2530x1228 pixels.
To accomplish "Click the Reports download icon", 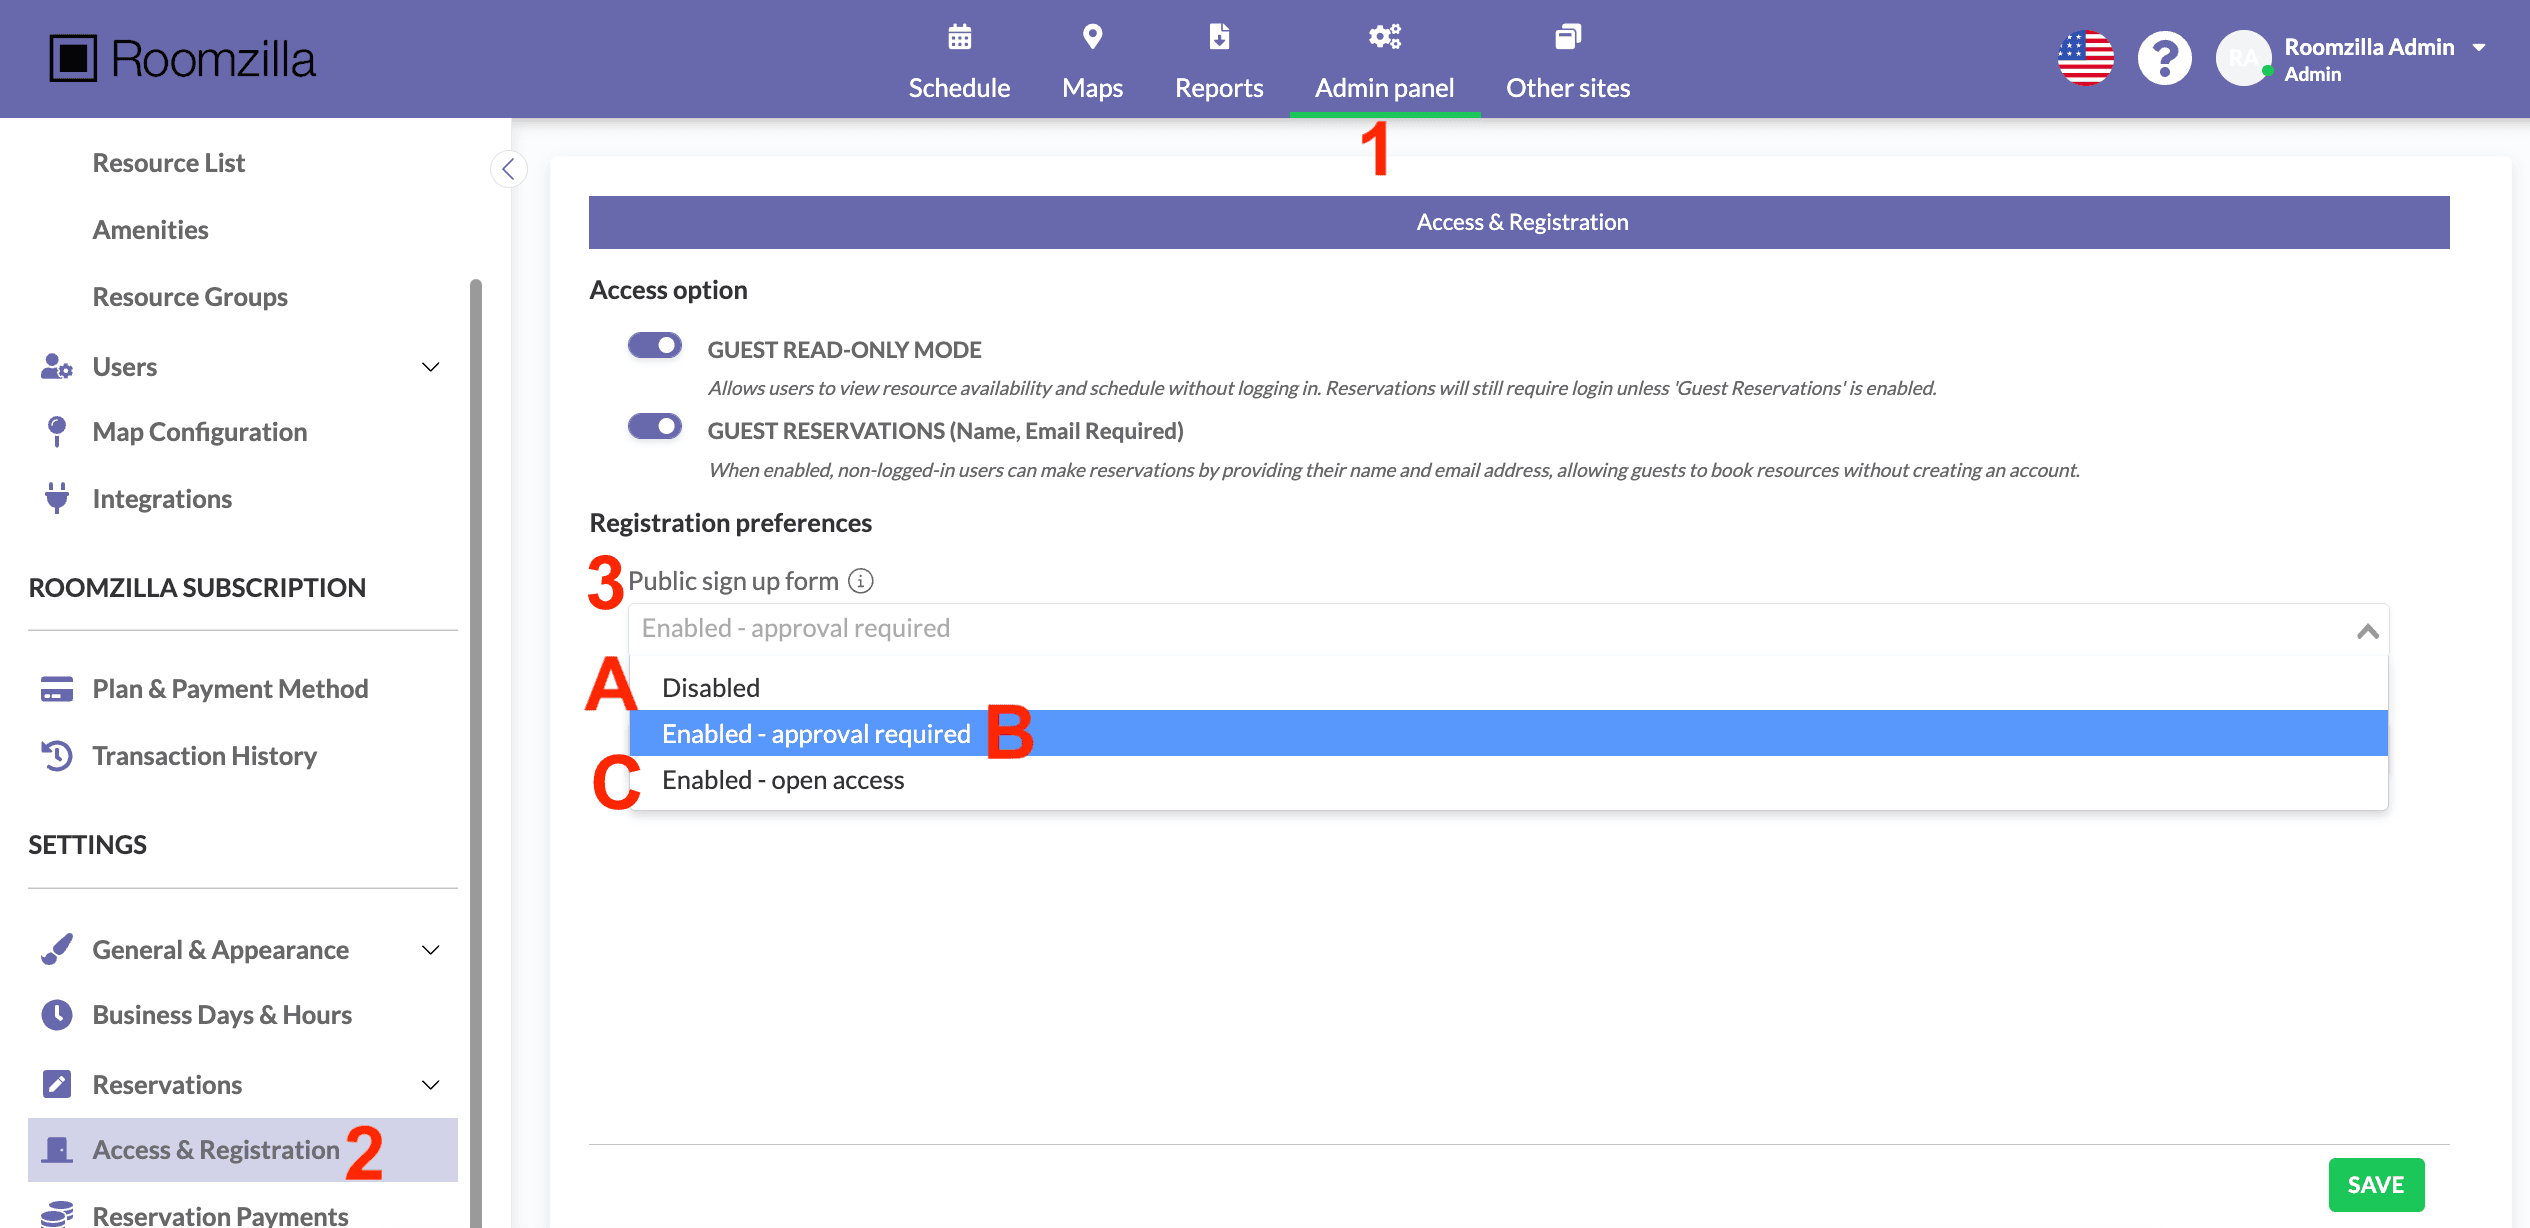I will click(x=1218, y=37).
